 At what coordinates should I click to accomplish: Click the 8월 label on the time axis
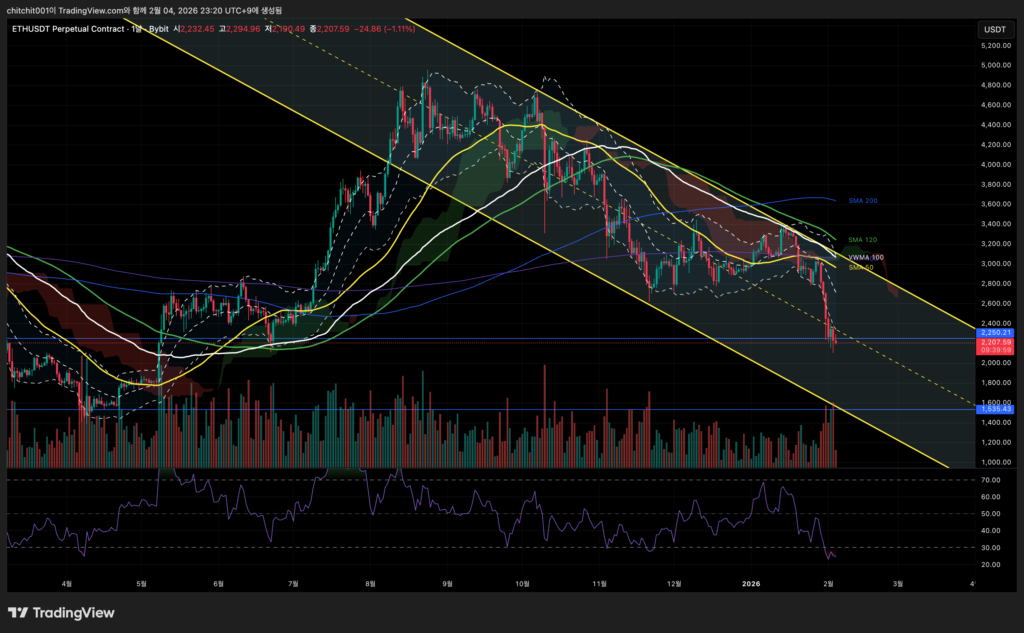click(371, 582)
